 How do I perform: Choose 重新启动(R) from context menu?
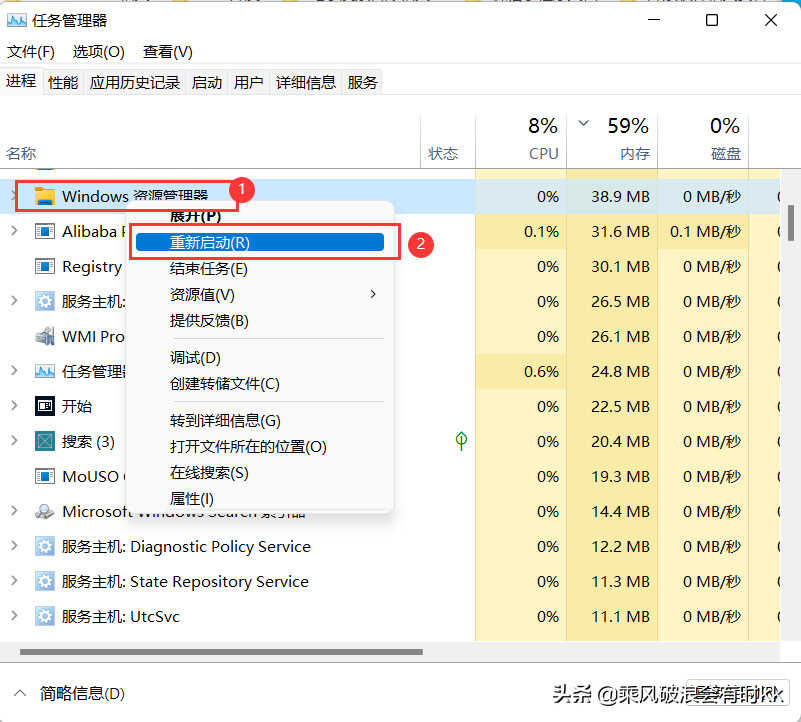click(260, 242)
